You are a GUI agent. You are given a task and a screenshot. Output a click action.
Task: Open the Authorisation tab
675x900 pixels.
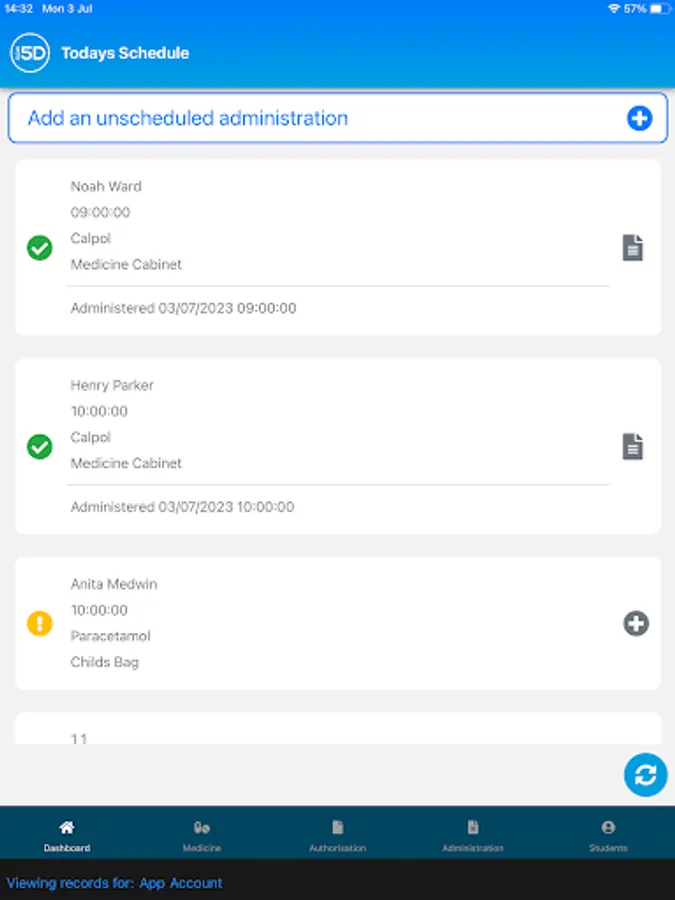(x=338, y=836)
